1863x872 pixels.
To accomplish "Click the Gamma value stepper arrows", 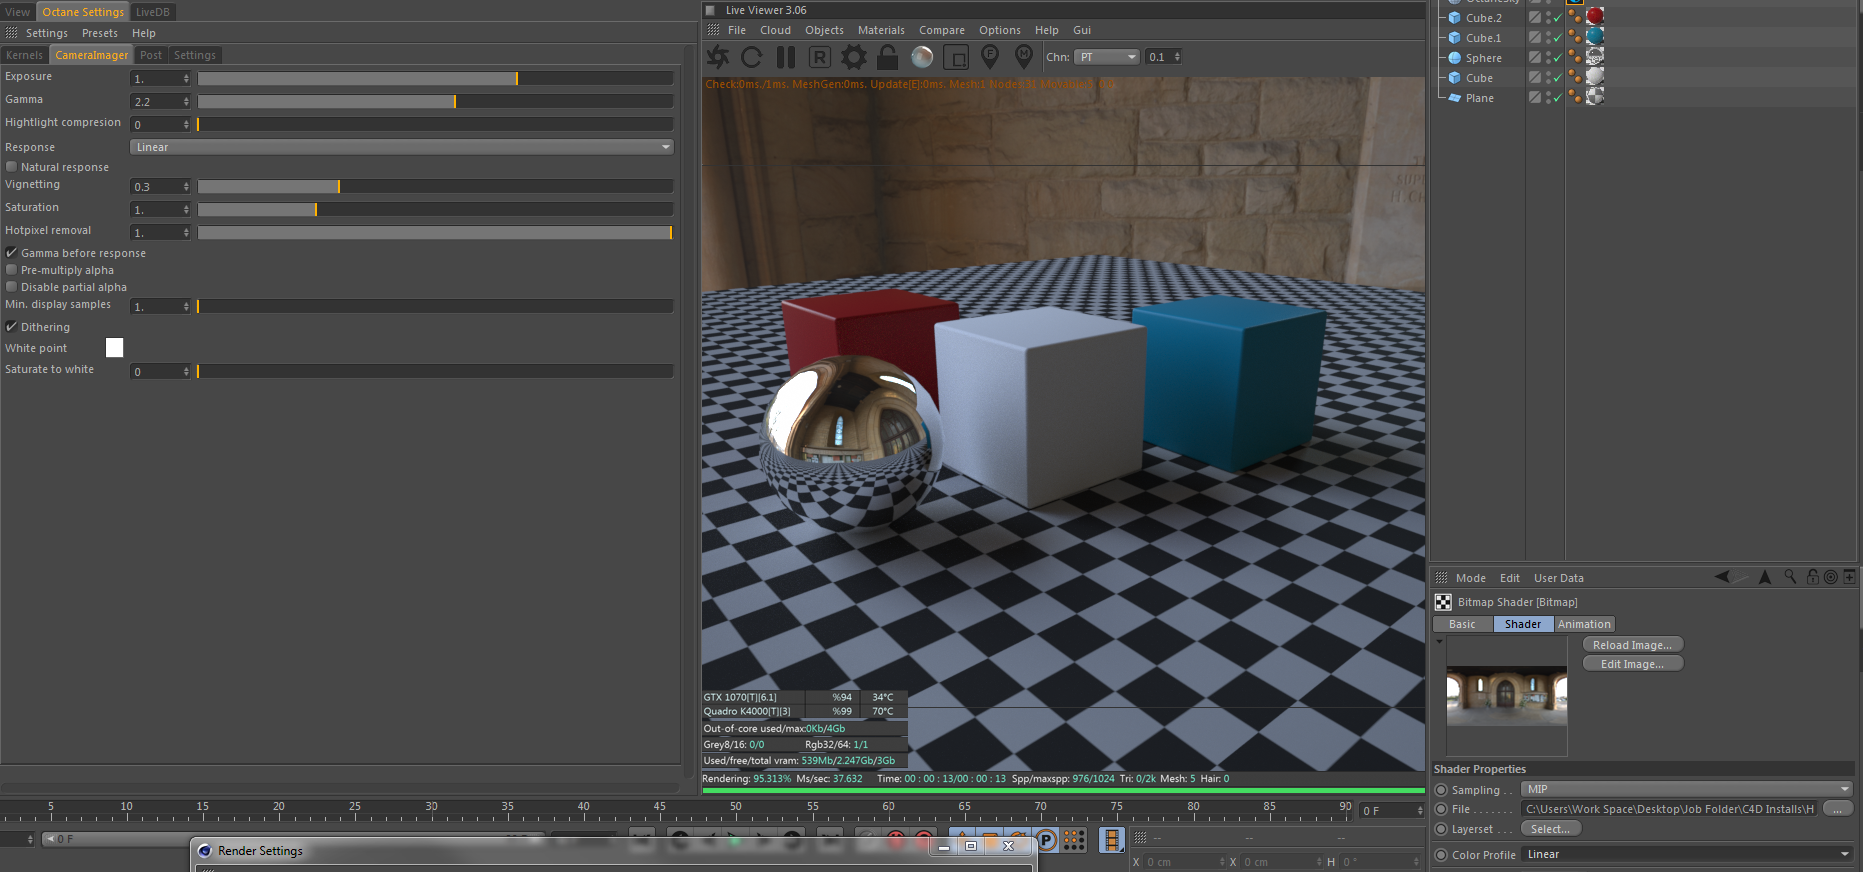I will tap(186, 101).
